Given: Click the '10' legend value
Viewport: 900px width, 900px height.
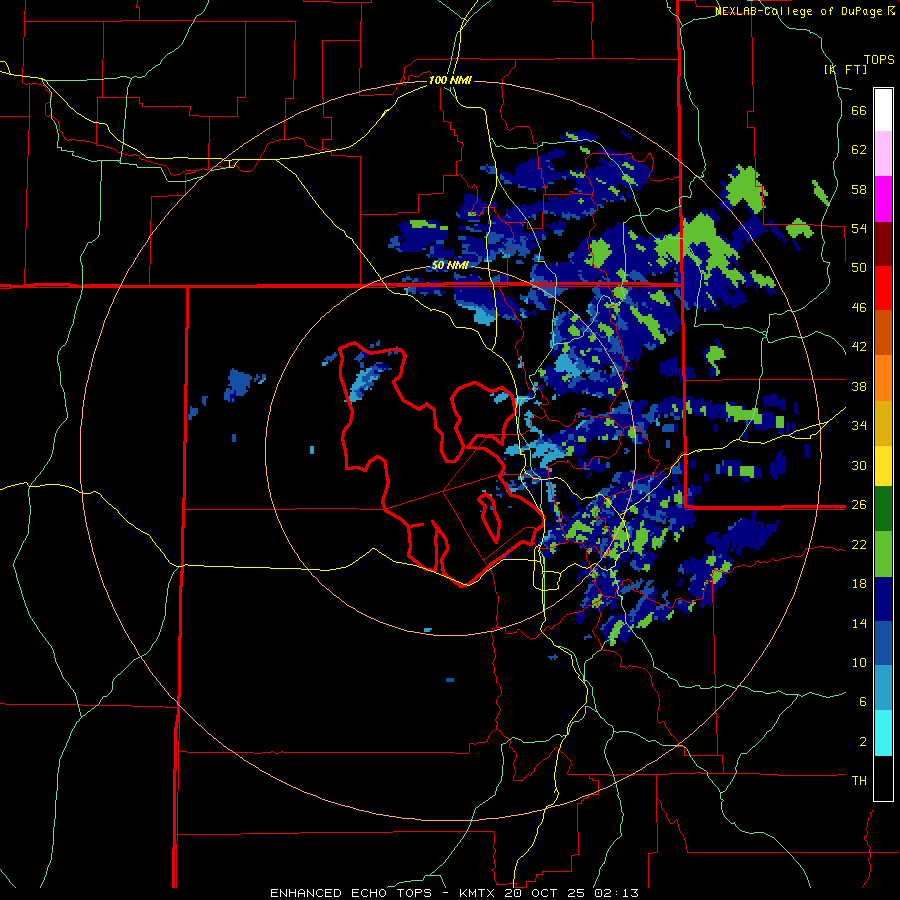Looking at the screenshot, I should click(x=859, y=662).
